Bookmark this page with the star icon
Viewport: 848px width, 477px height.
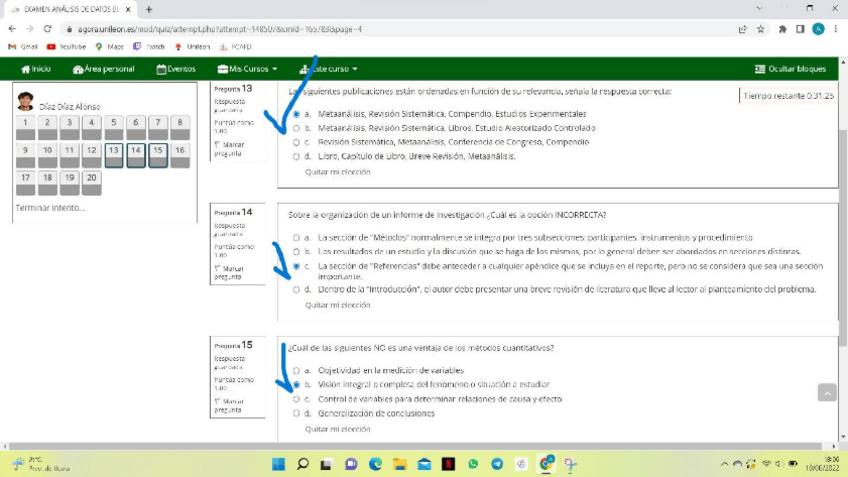[760, 29]
